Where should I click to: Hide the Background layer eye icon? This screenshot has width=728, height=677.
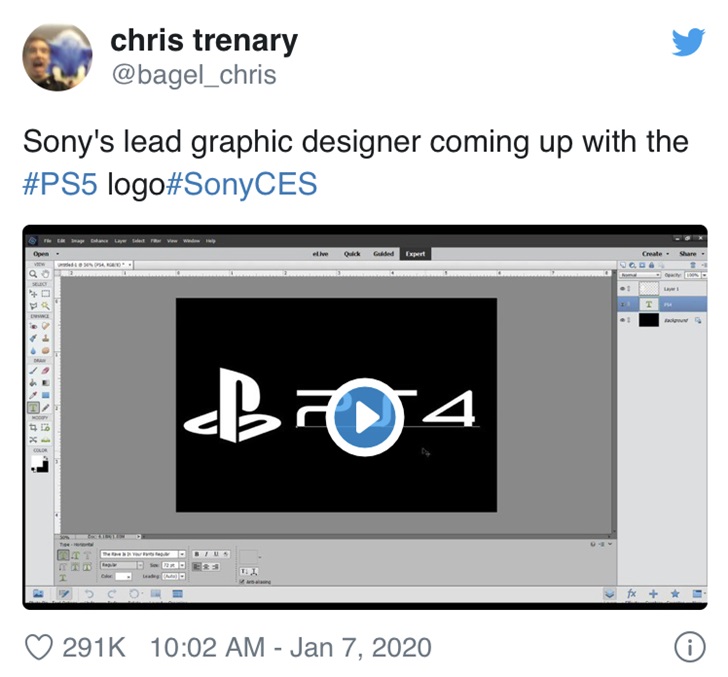pyautogui.click(x=623, y=319)
